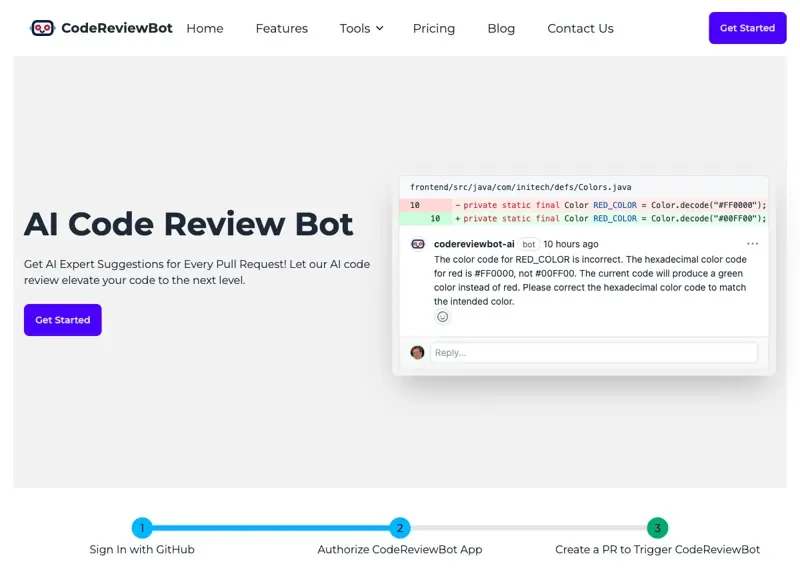Click the bot's review comment text
The height and width of the screenshot is (576, 800).
590,280
